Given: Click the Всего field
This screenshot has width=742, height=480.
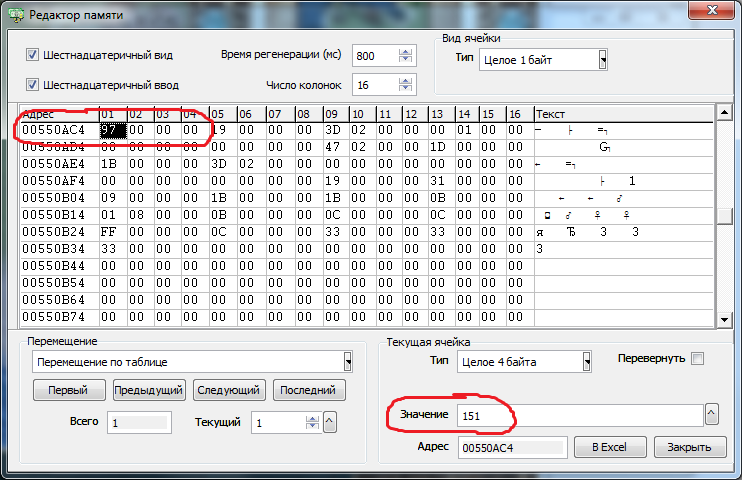Looking at the screenshot, I should click(x=139, y=423).
